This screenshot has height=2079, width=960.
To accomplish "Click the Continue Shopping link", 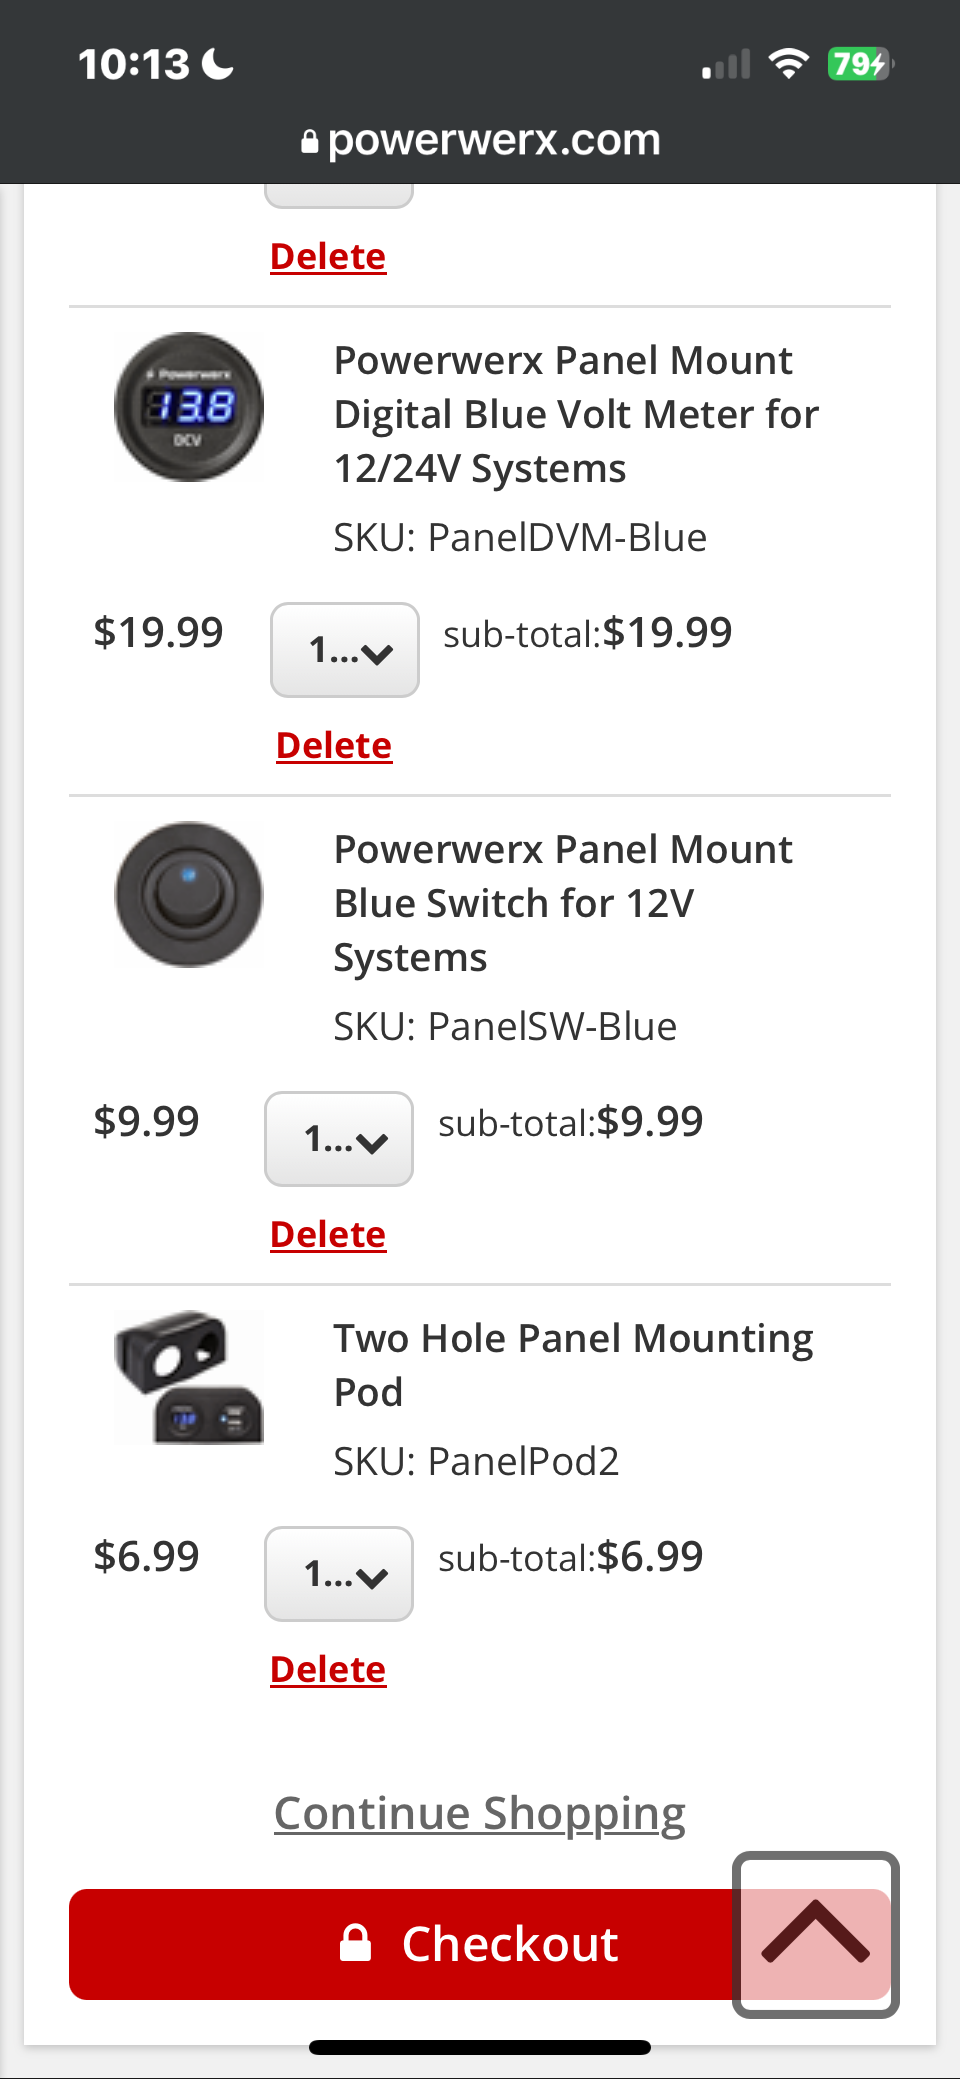I will (480, 1814).
